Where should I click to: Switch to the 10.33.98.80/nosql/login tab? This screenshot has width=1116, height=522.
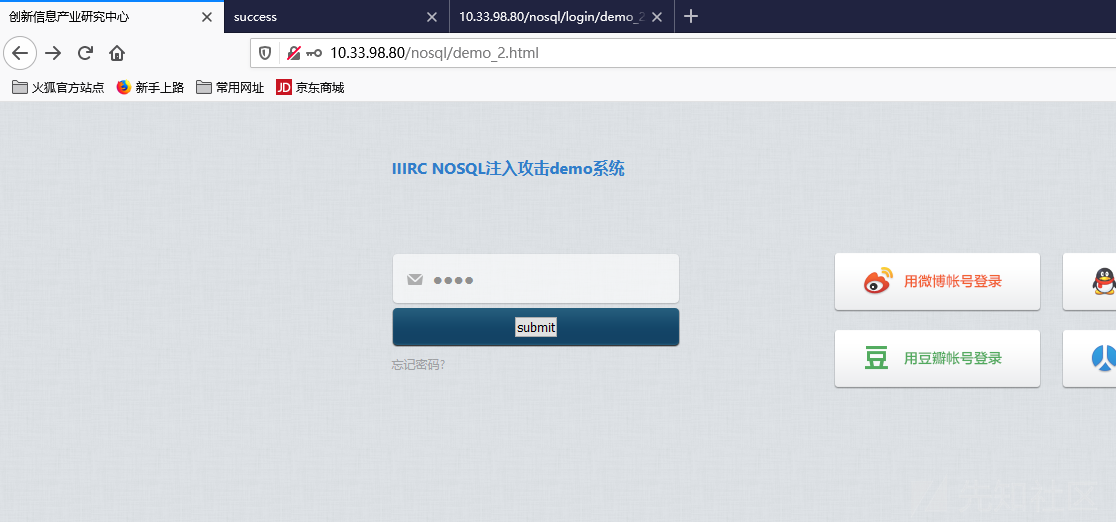(550, 17)
